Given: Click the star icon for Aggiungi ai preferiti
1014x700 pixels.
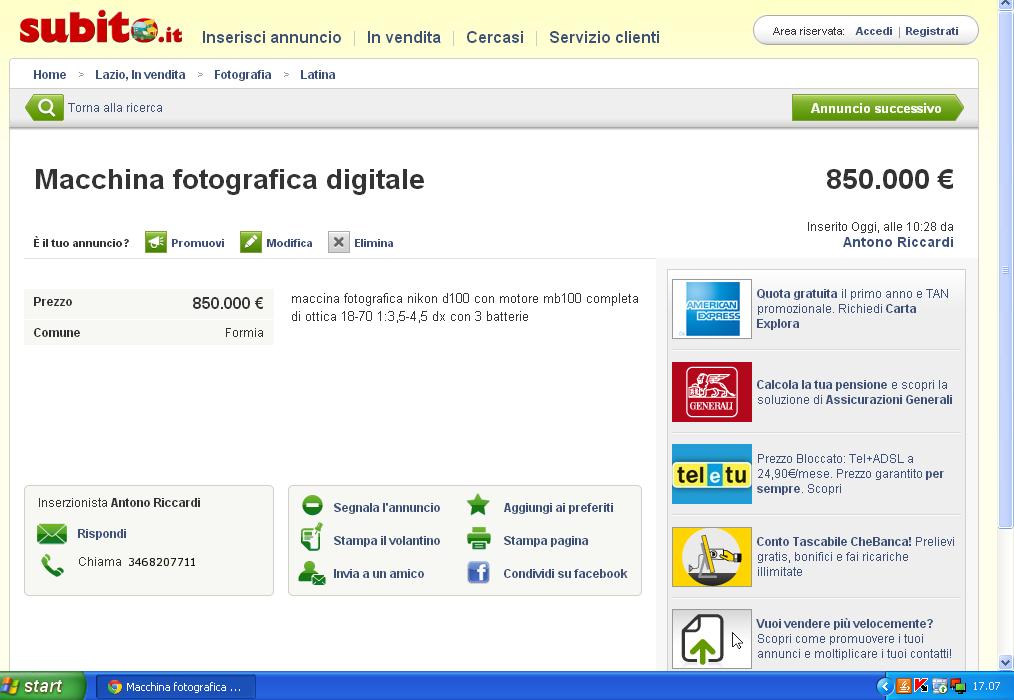Looking at the screenshot, I should pos(477,507).
